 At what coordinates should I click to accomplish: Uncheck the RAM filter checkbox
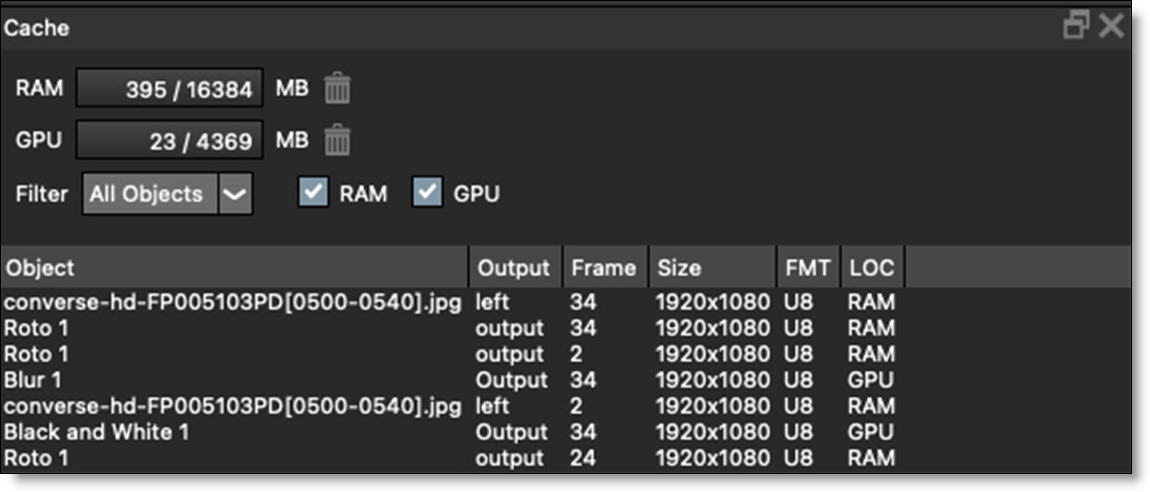pos(313,194)
